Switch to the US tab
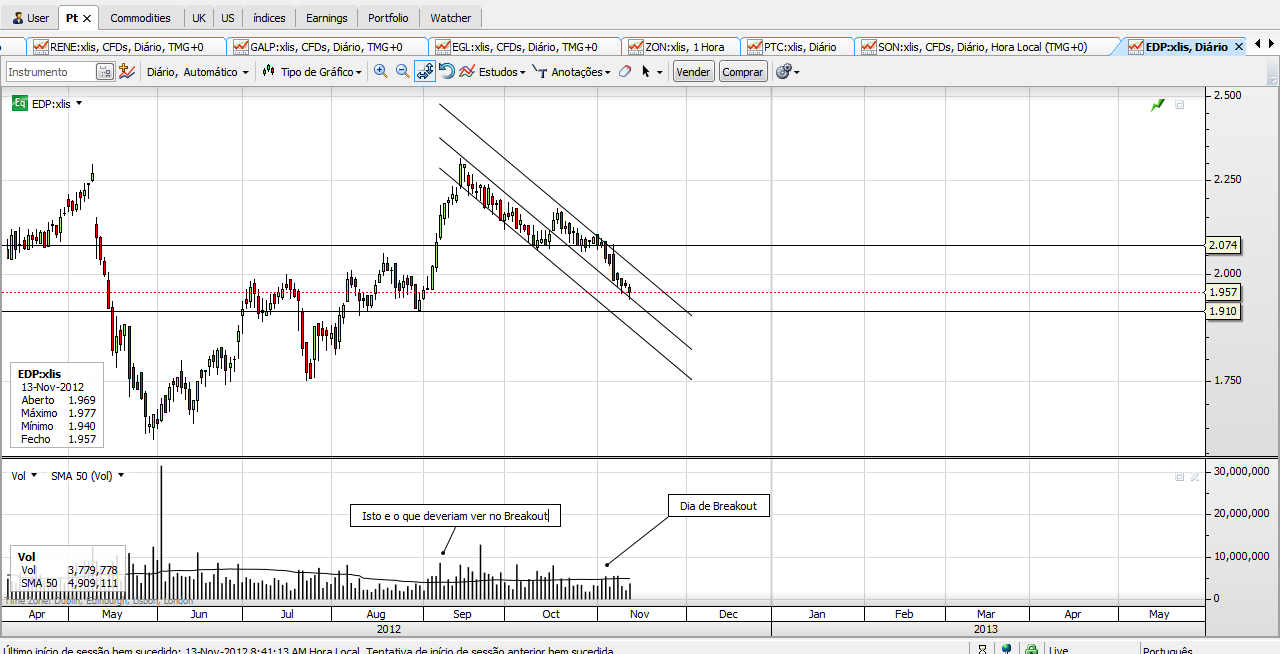 point(228,18)
